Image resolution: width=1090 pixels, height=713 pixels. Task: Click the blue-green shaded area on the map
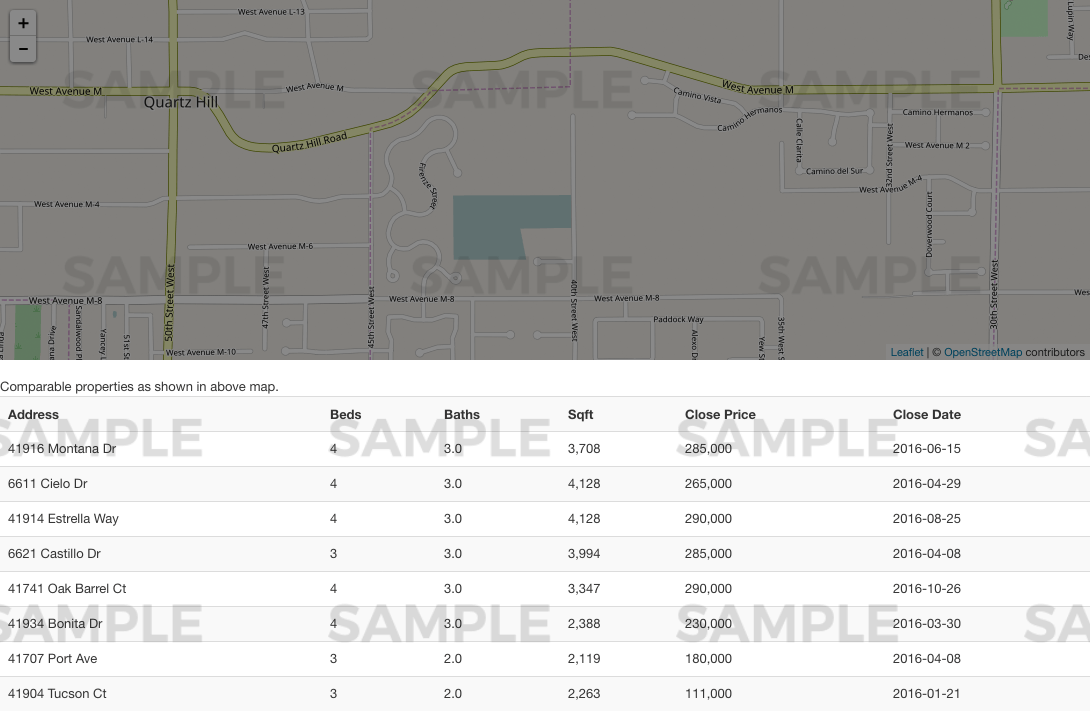pos(490,226)
